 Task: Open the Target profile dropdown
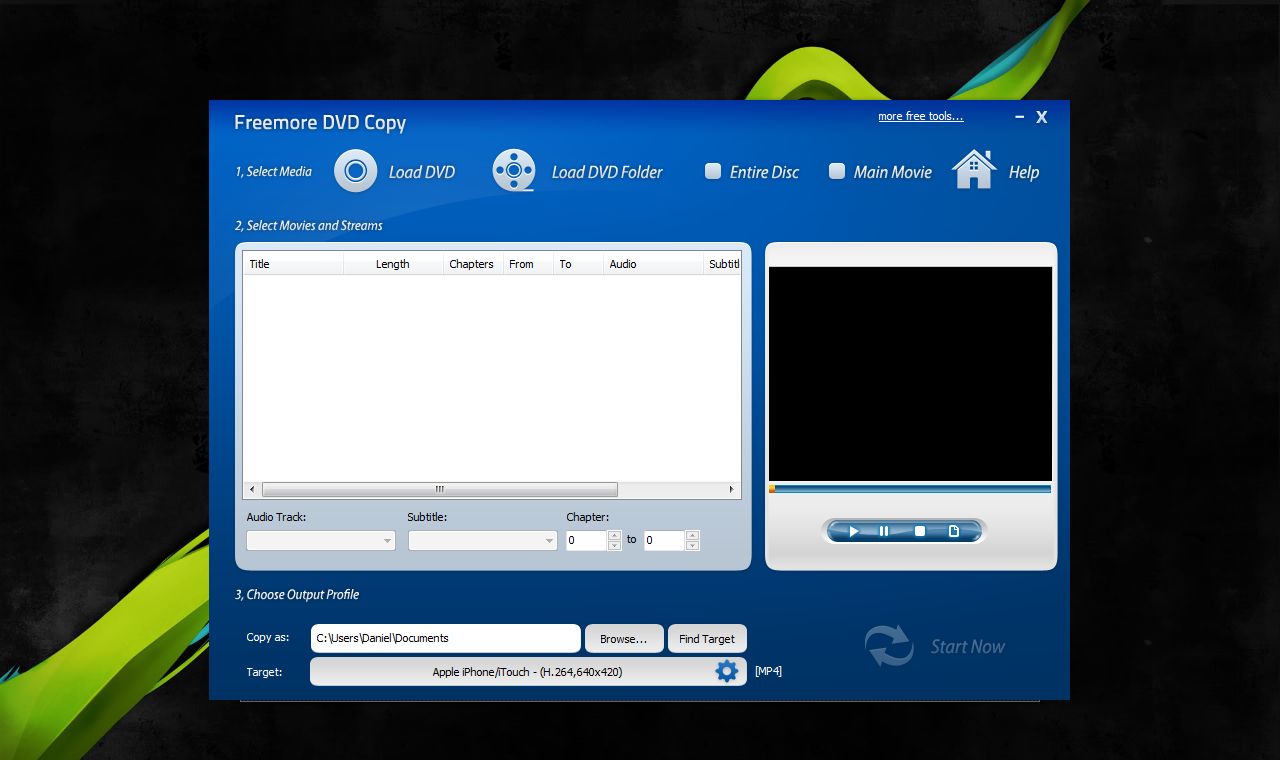[528, 672]
